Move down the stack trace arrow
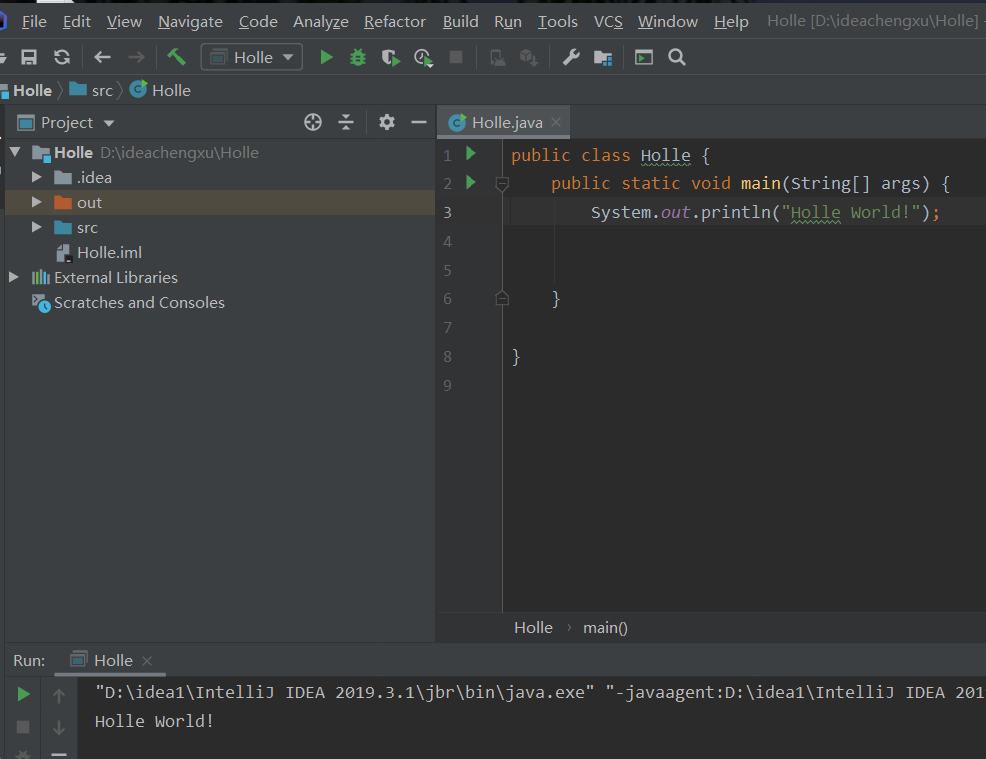 58,728
